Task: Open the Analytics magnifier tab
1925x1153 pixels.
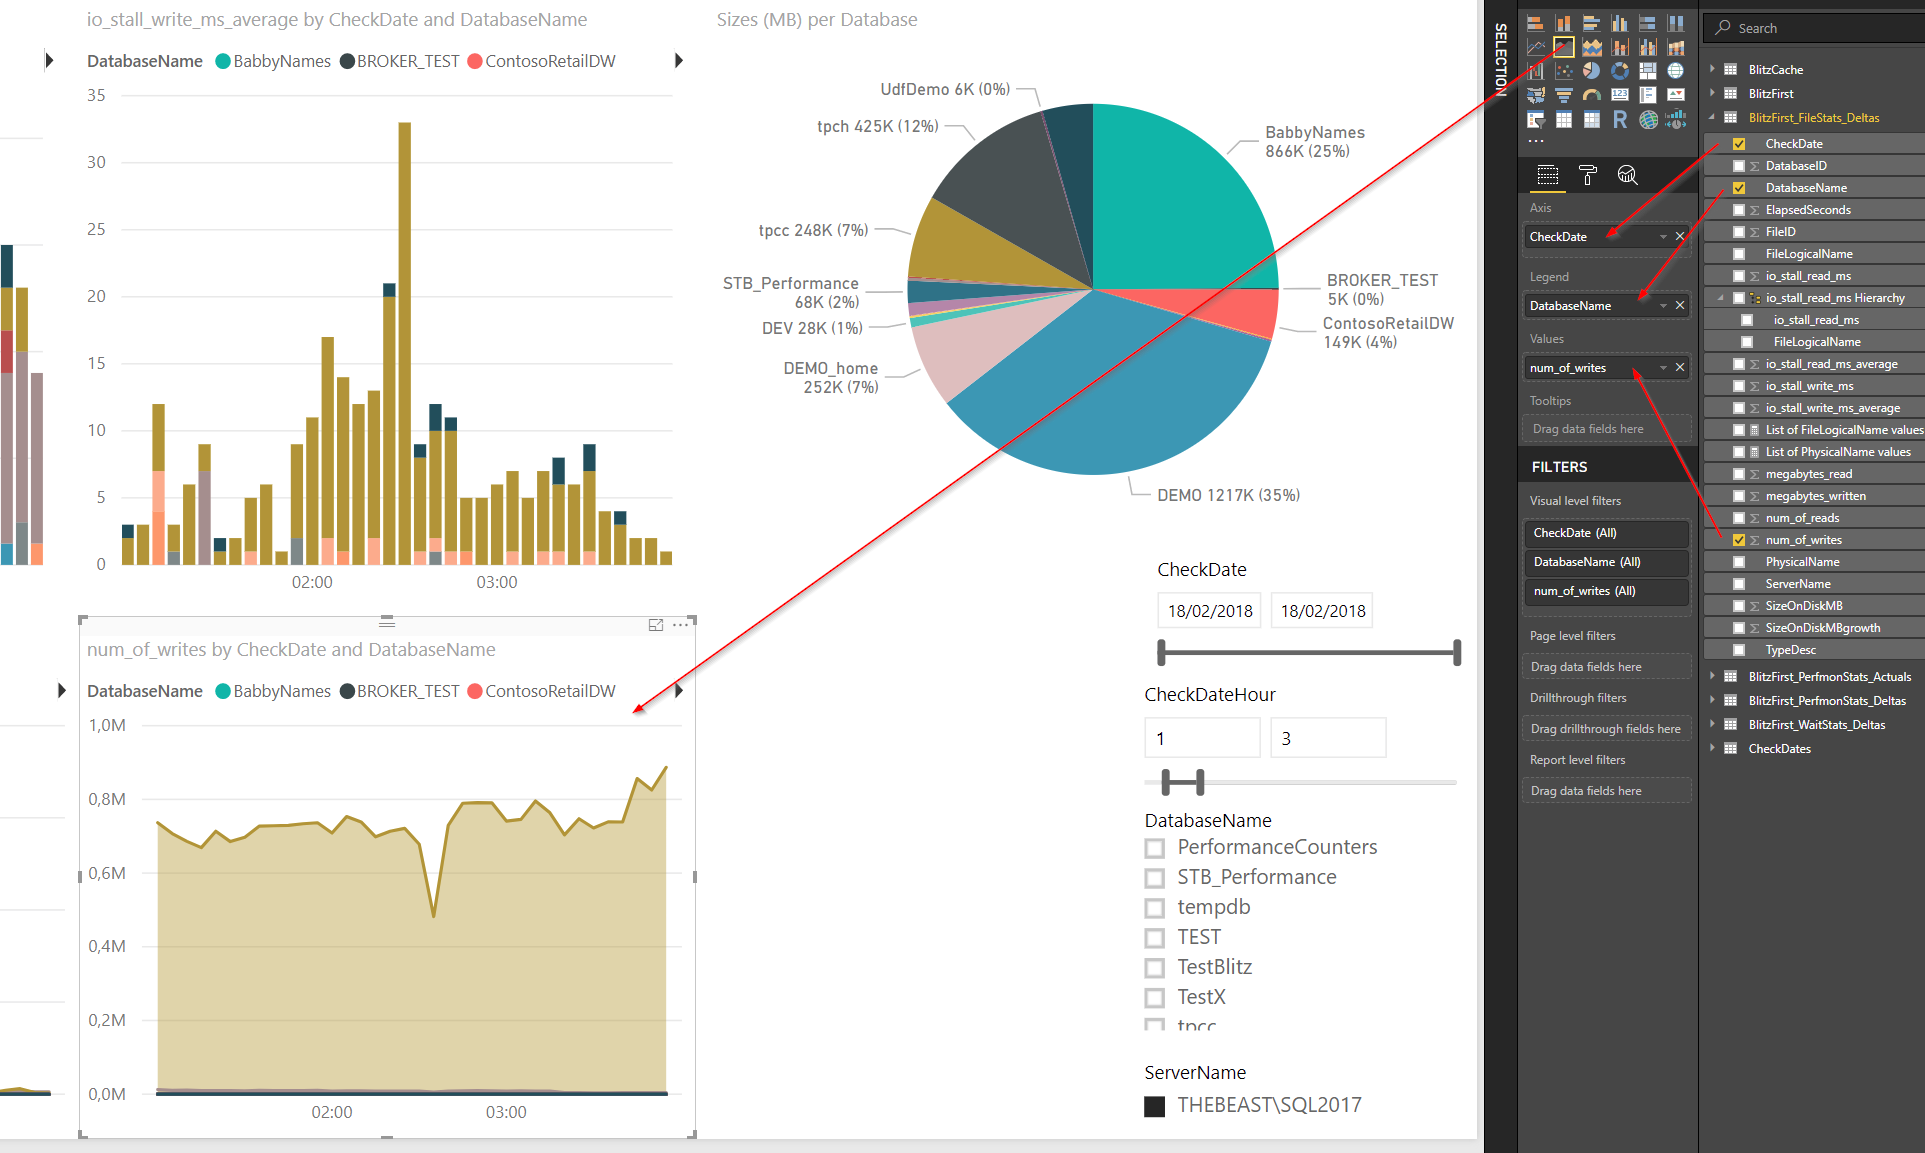Action: (1627, 175)
